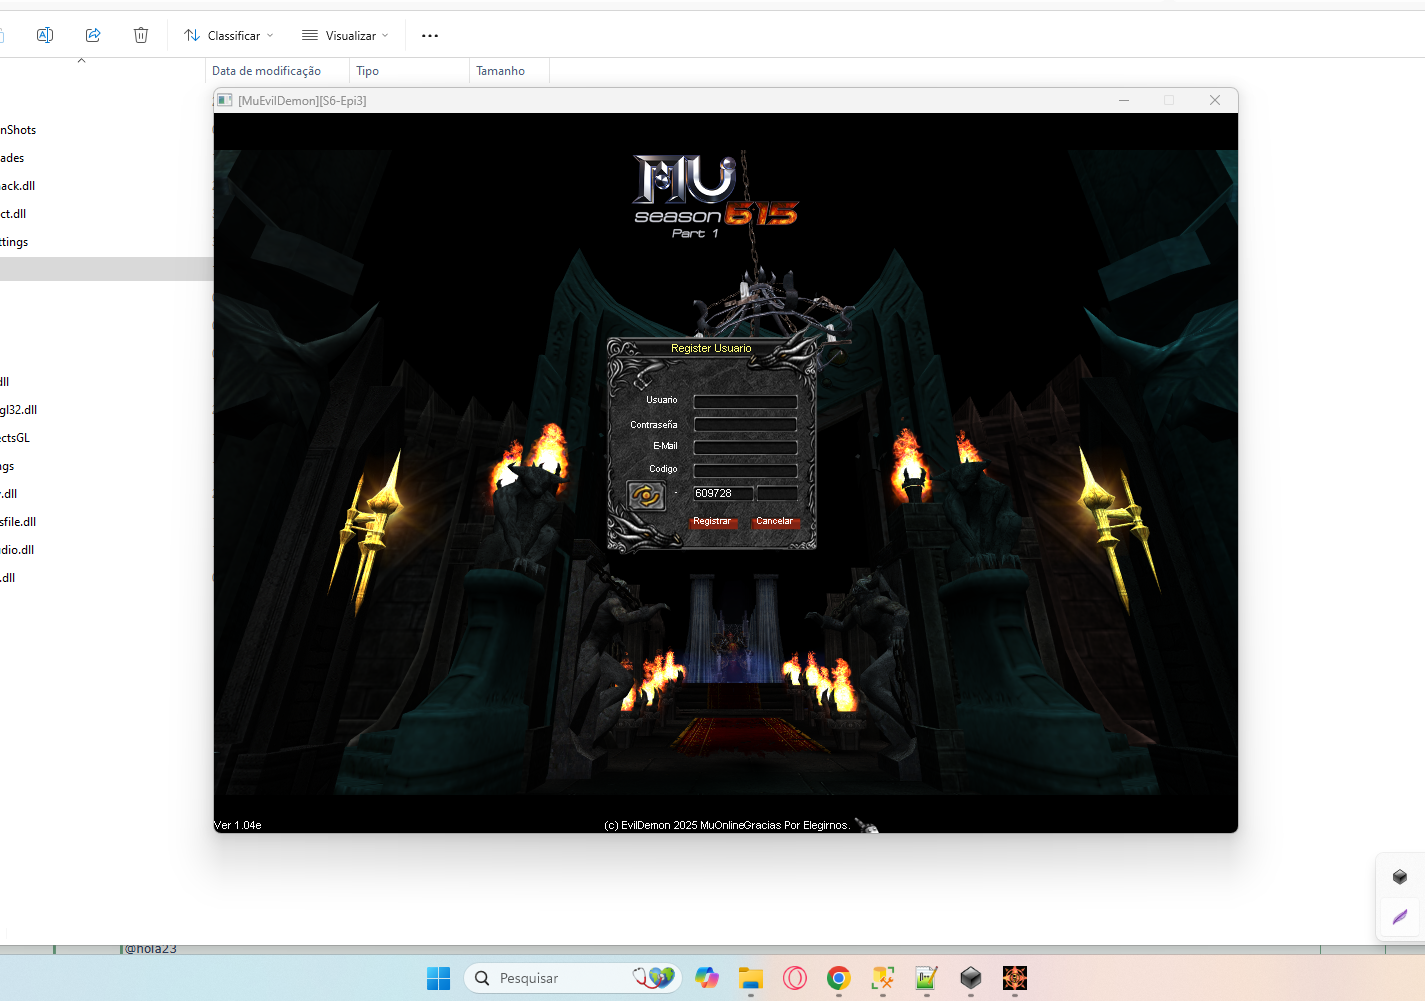Select the file ending in dio.dll
The height and width of the screenshot is (1001, 1425).
pos(17,550)
